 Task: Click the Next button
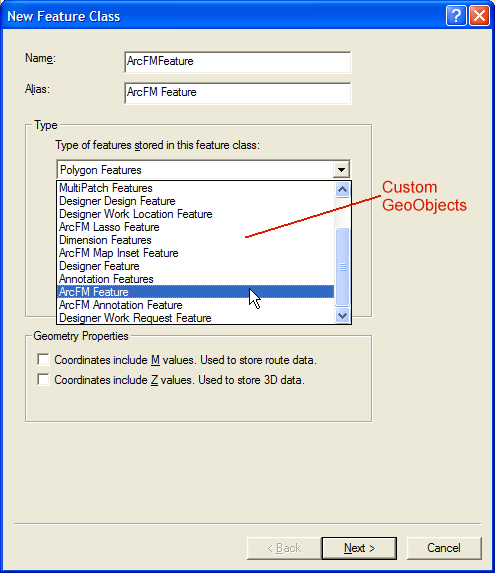click(x=359, y=548)
